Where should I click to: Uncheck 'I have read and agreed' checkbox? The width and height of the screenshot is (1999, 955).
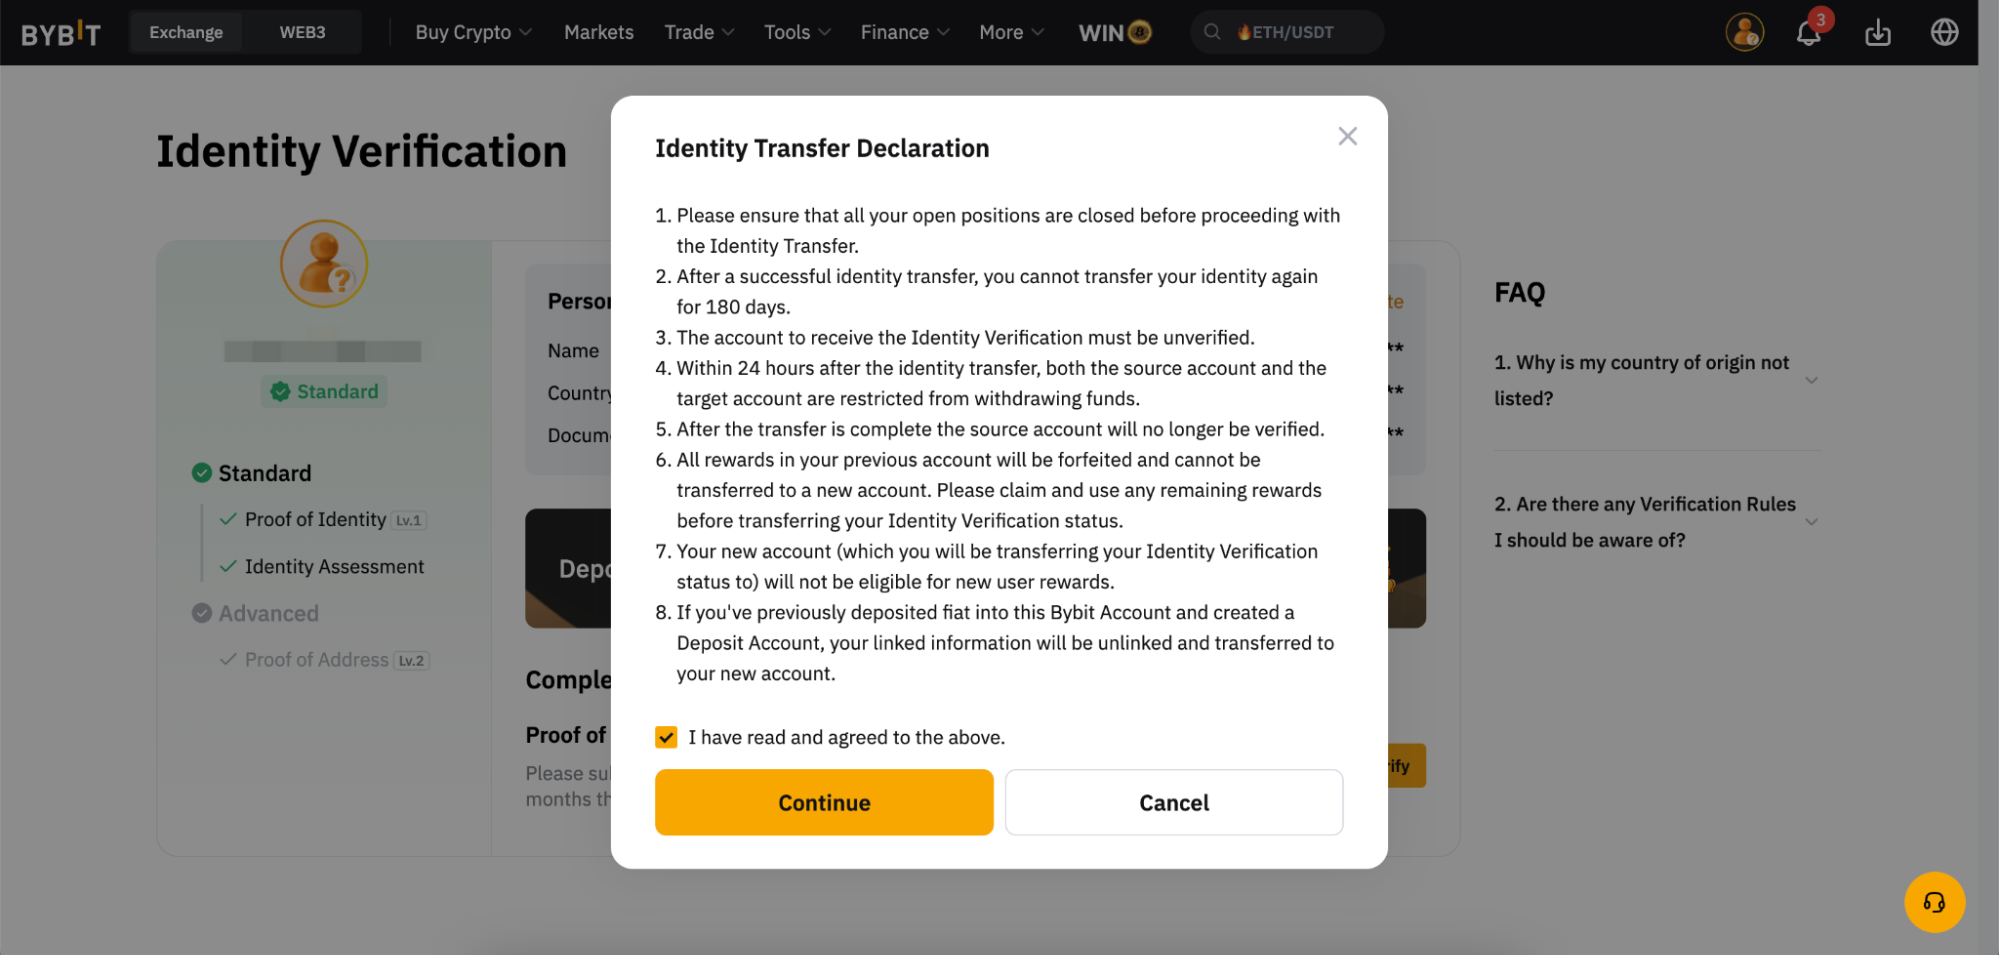point(666,737)
